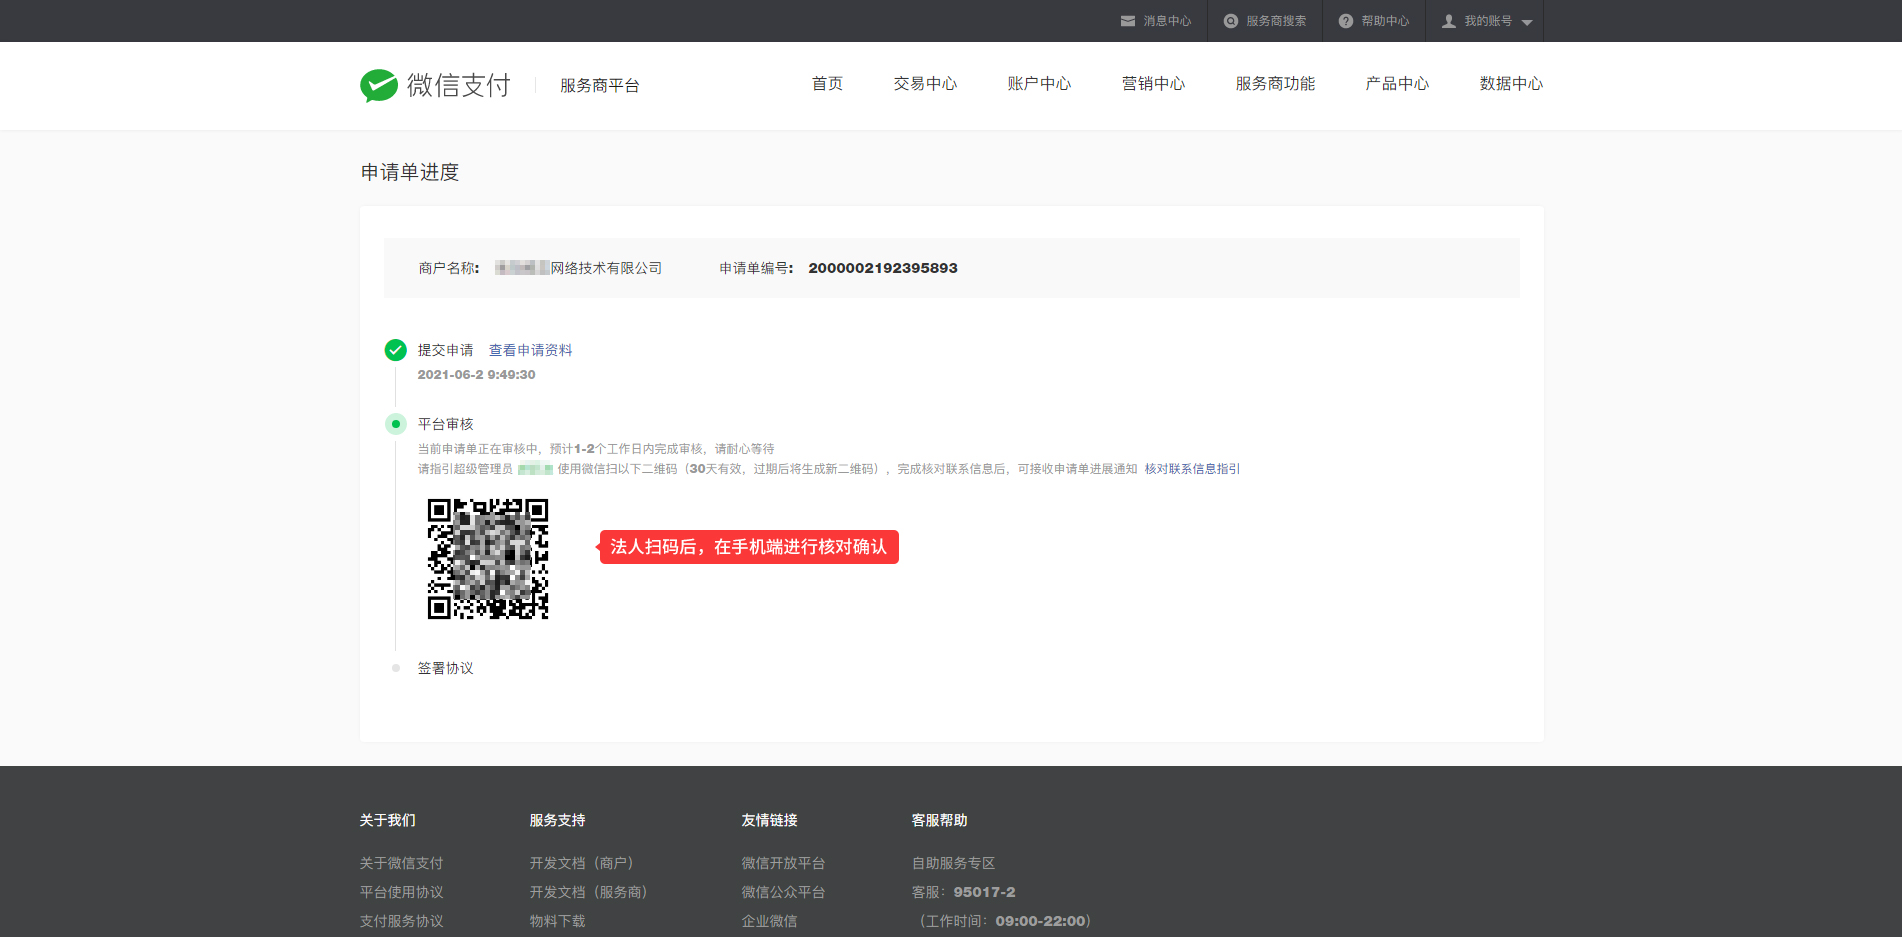Click the 核对联系信息指引 link
The image size is (1902, 937).
1192,469
